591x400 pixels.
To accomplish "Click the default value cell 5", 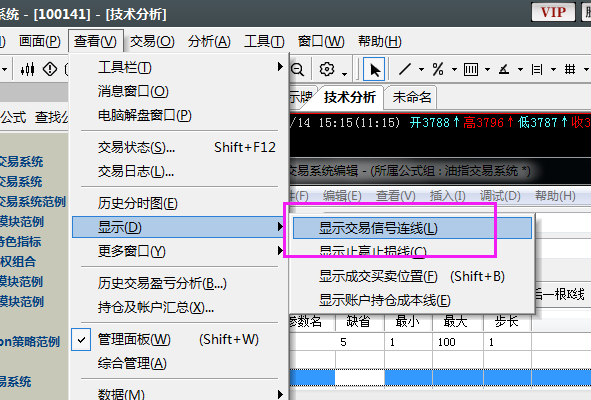I will coord(359,342).
